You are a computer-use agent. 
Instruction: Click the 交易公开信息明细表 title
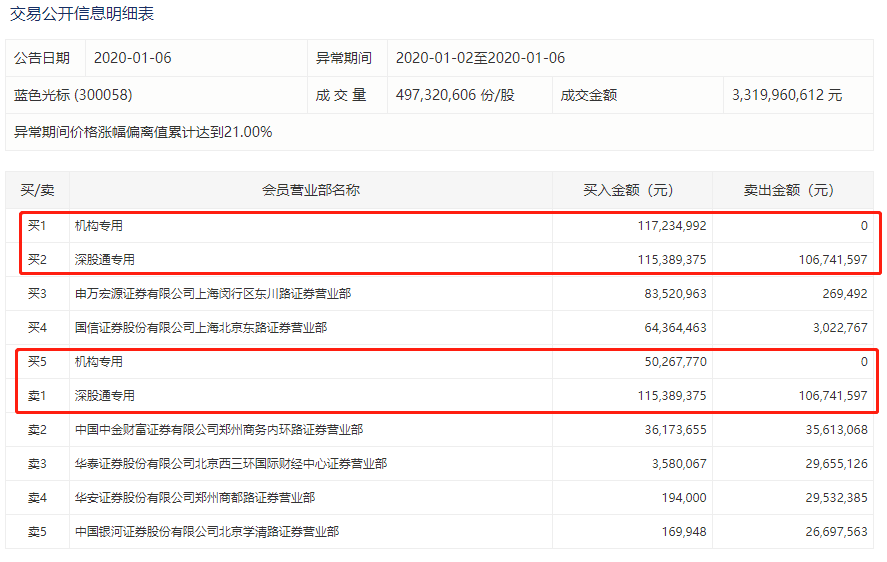pyautogui.click(x=82, y=14)
